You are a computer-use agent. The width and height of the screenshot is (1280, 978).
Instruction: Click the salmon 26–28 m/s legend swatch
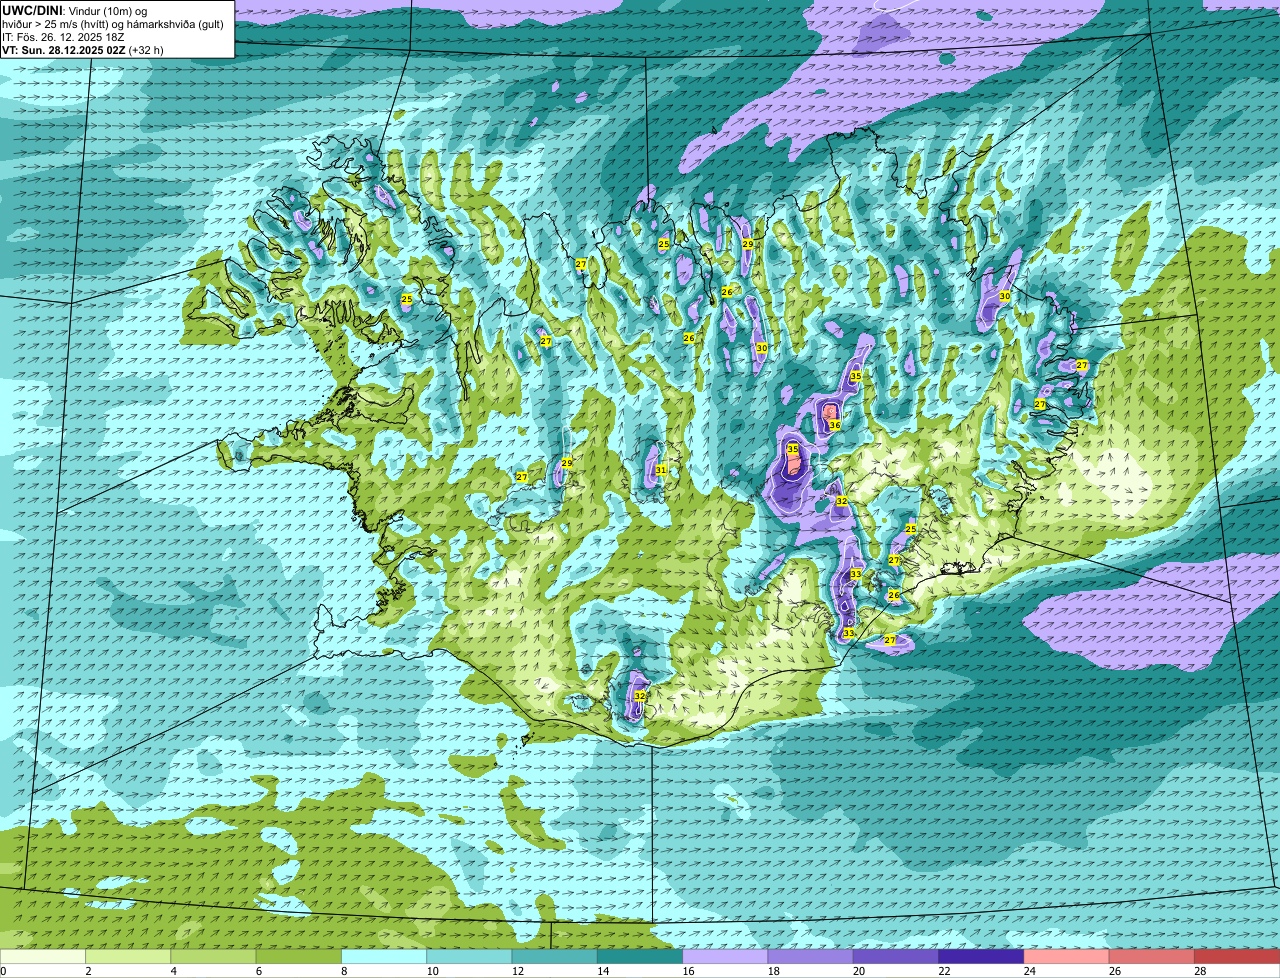(x=1152, y=956)
